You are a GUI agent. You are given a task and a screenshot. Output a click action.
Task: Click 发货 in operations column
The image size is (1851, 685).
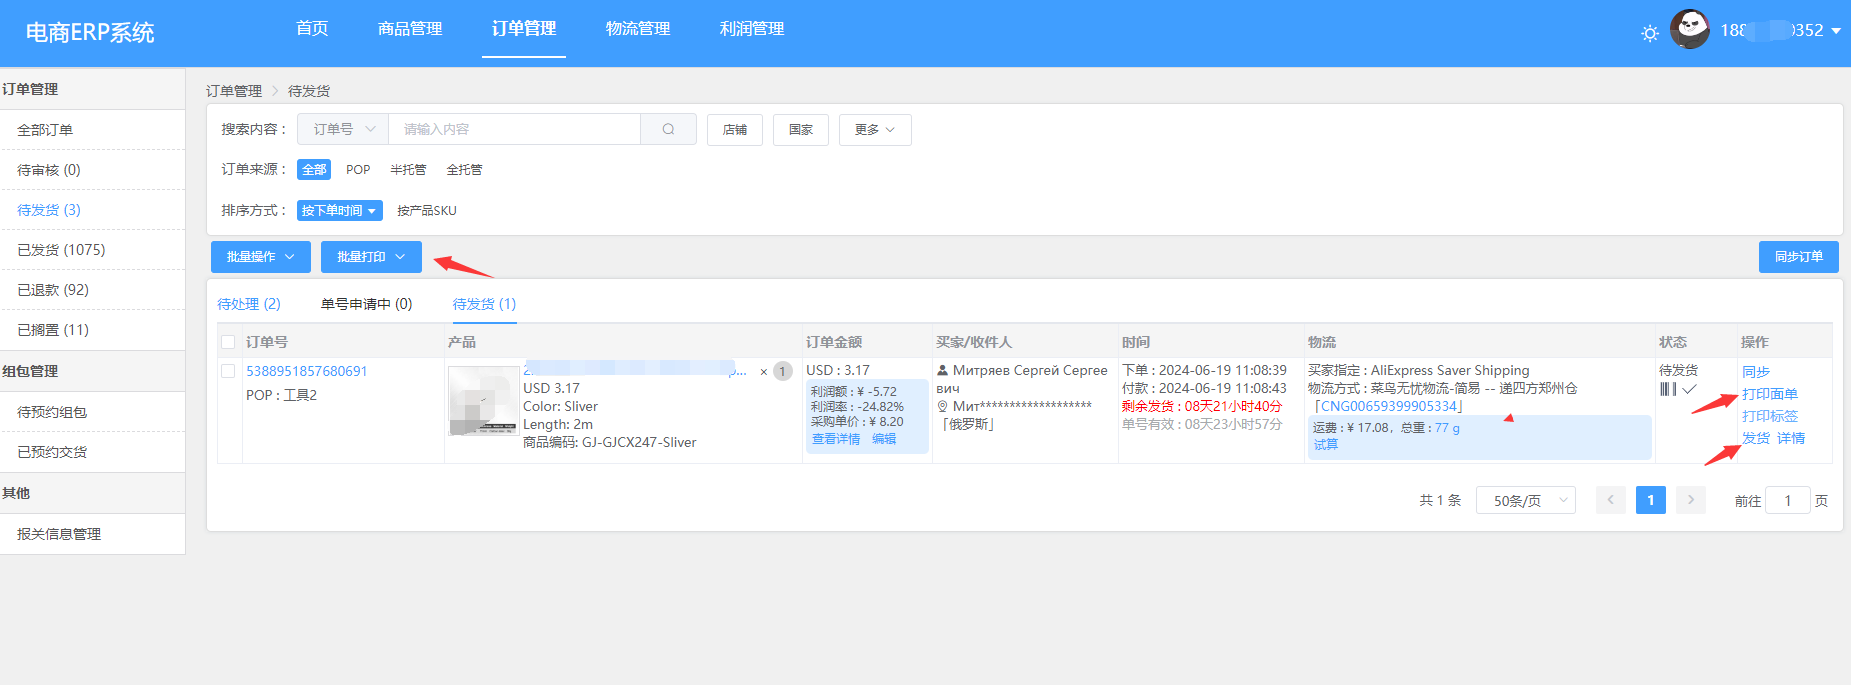(x=1756, y=438)
